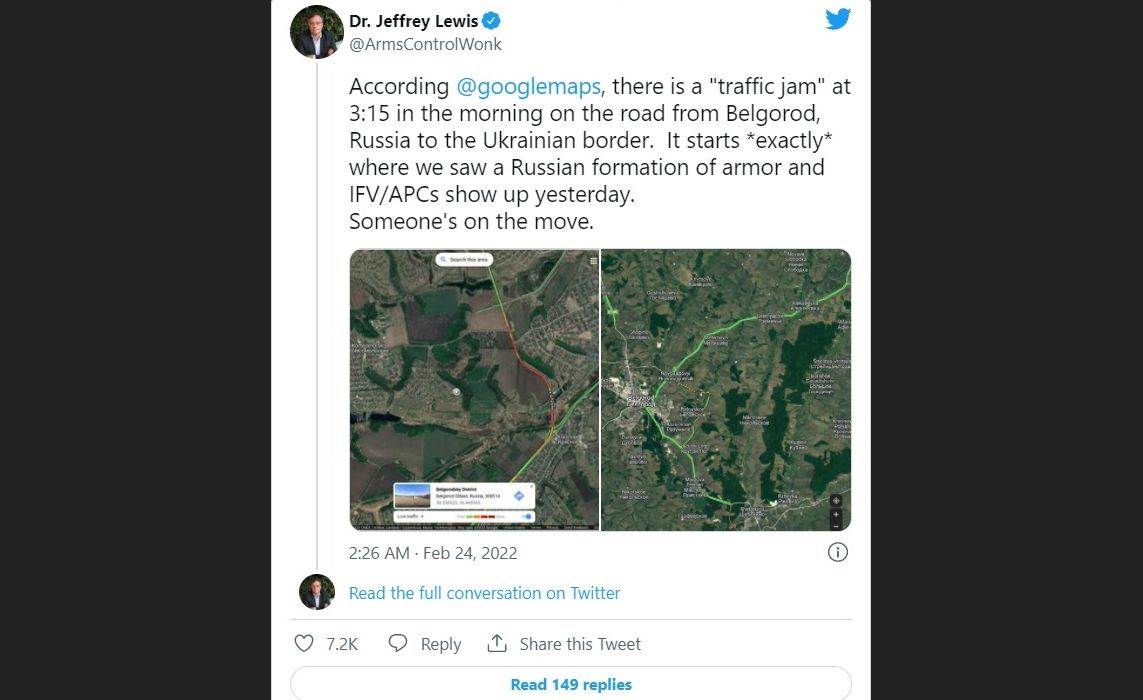
Task: Click the blue directions icon on the location card
Action: pyautogui.click(x=519, y=496)
